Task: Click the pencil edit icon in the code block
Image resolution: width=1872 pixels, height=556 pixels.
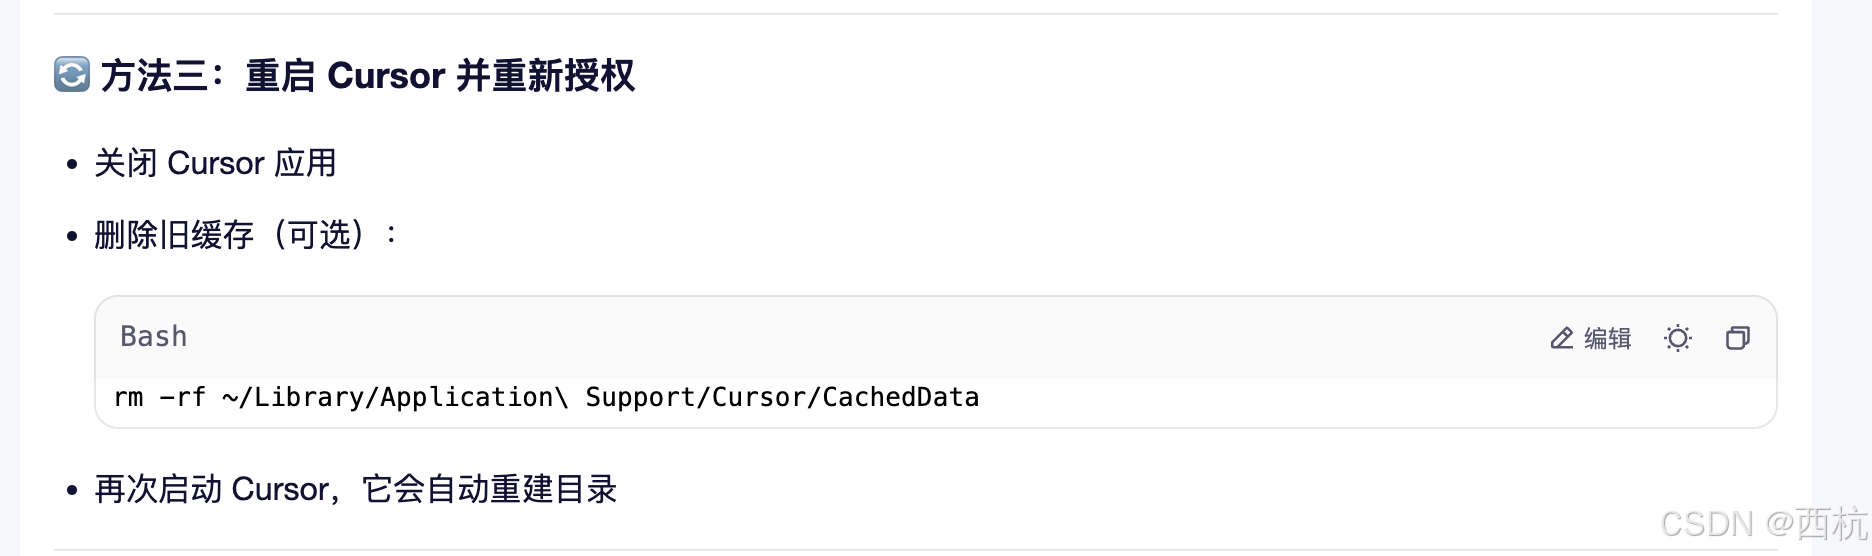Action: point(1561,339)
